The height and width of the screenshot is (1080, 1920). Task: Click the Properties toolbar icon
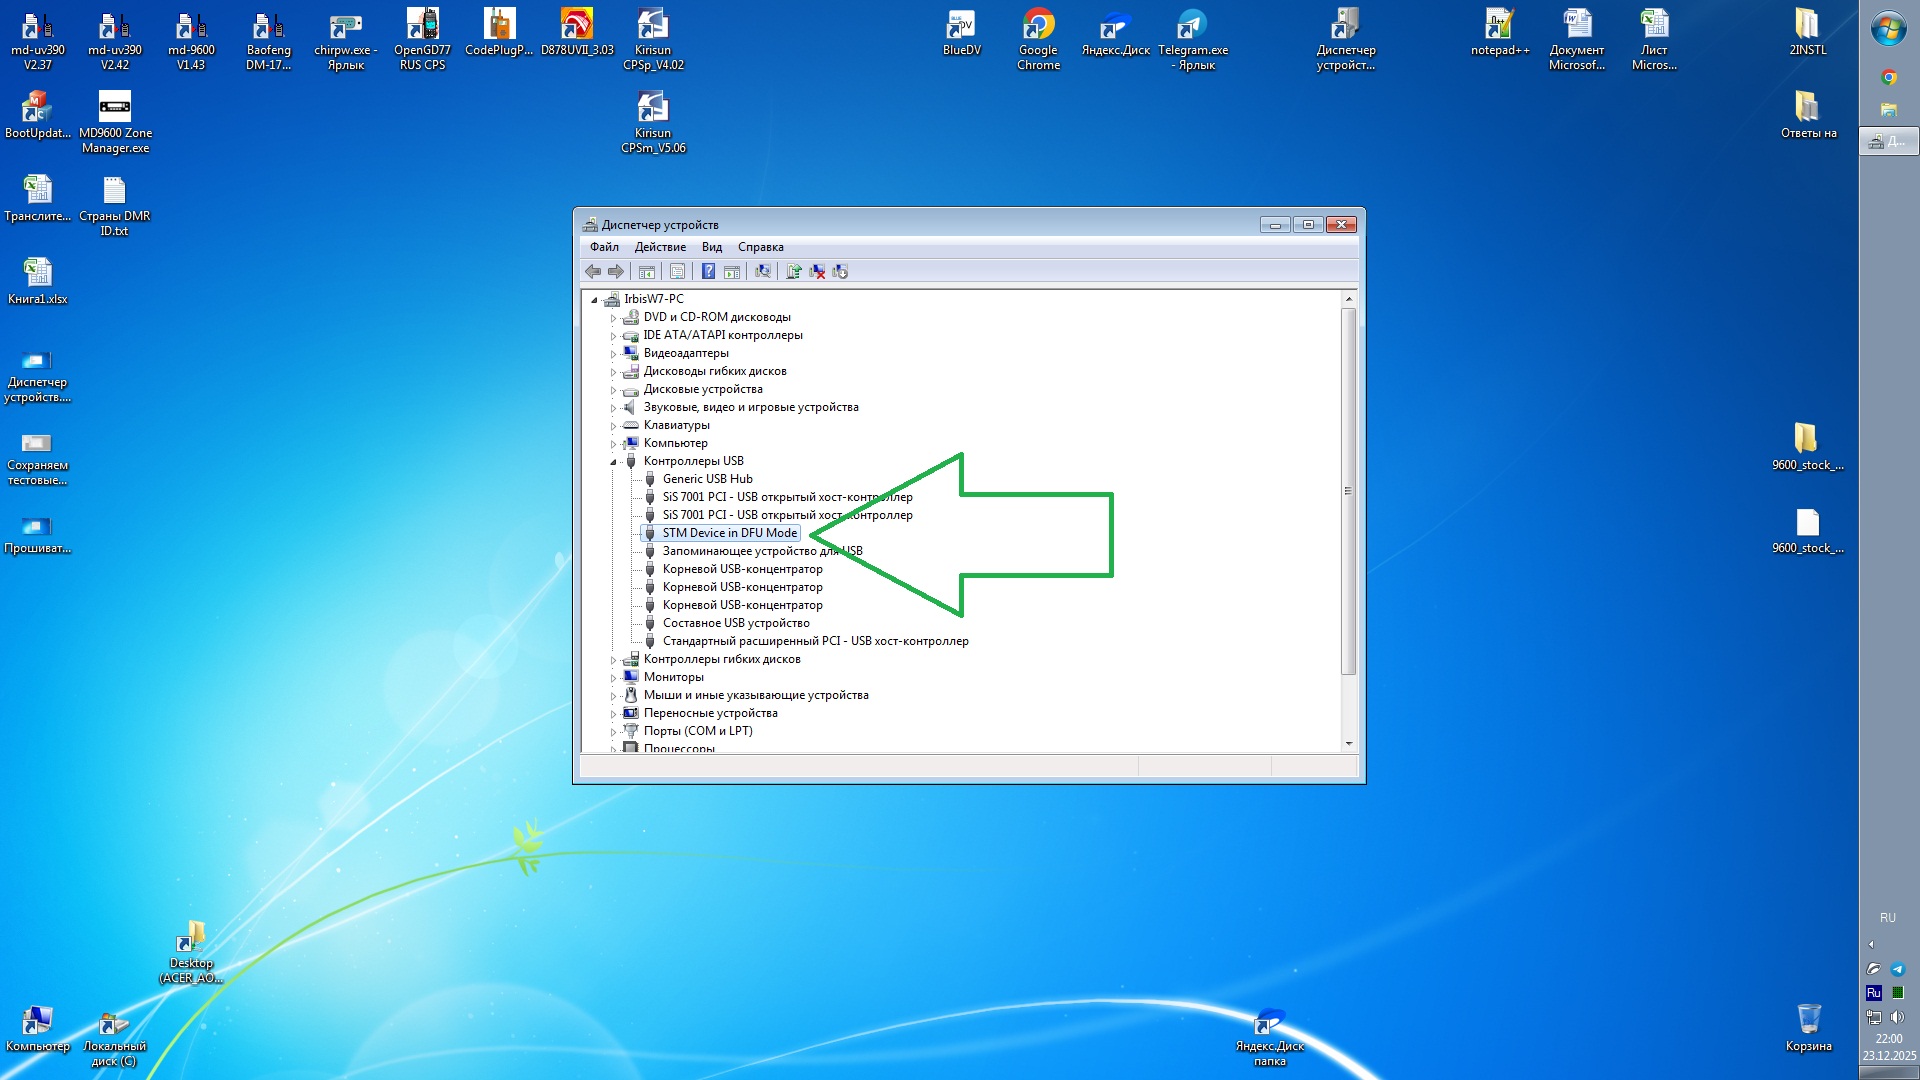click(x=678, y=272)
